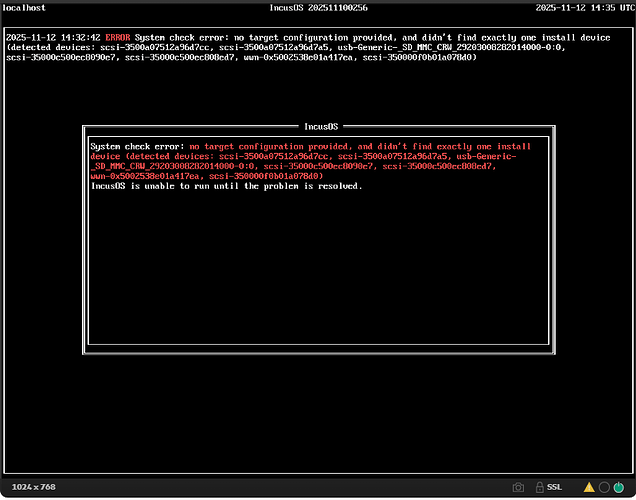Click the 1024 x 768 resolution label
The height and width of the screenshot is (500, 636).
tap(32, 487)
